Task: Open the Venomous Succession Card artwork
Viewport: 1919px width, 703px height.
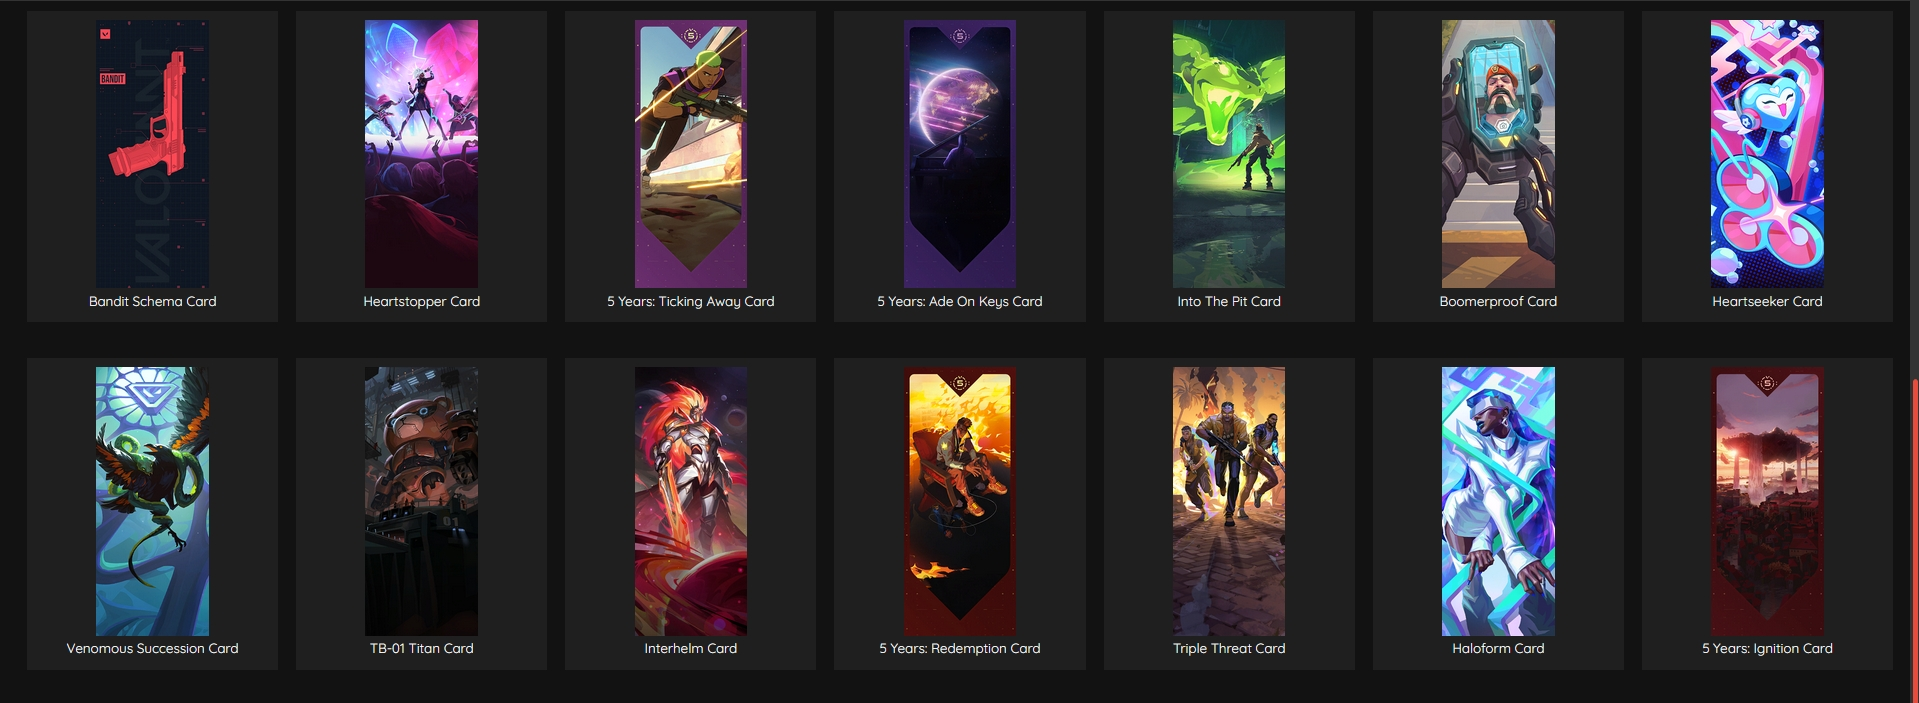Action: pyautogui.click(x=152, y=501)
